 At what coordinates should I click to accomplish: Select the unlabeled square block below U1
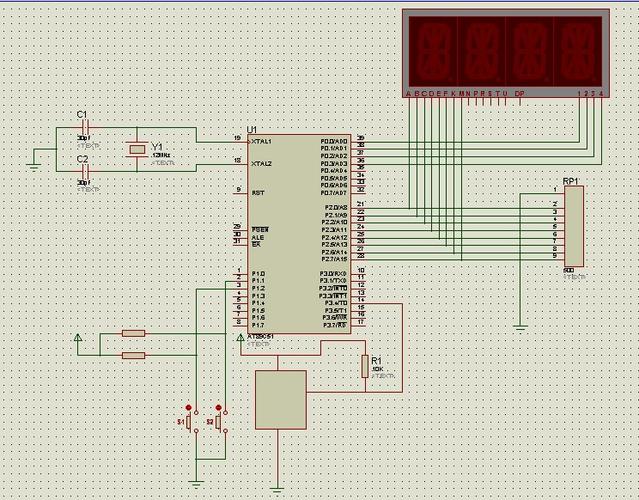pyautogui.click(x=281, y=400)
